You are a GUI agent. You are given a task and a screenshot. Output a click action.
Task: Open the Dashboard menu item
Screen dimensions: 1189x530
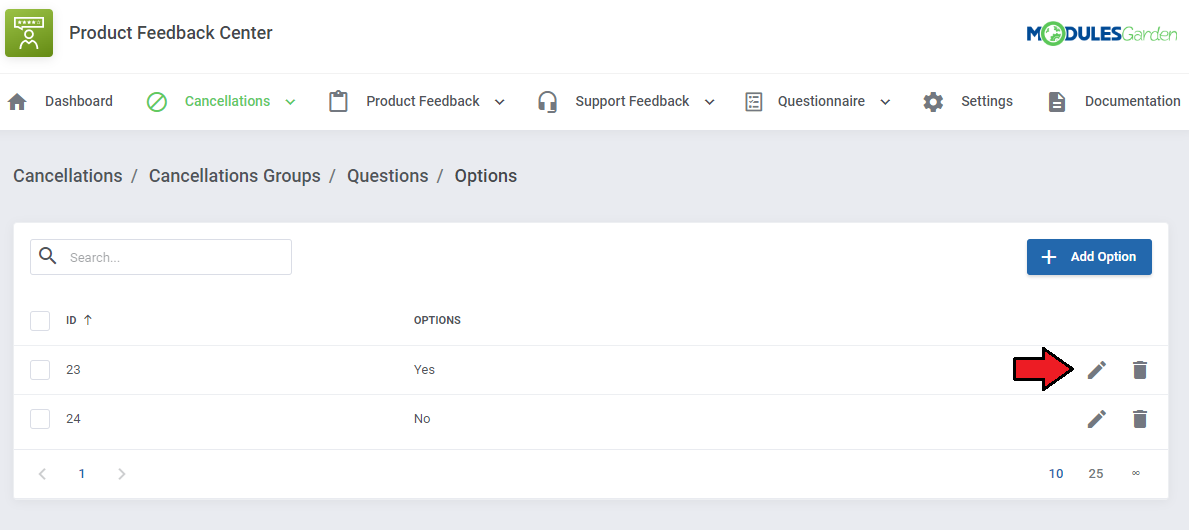click(79, 101)
